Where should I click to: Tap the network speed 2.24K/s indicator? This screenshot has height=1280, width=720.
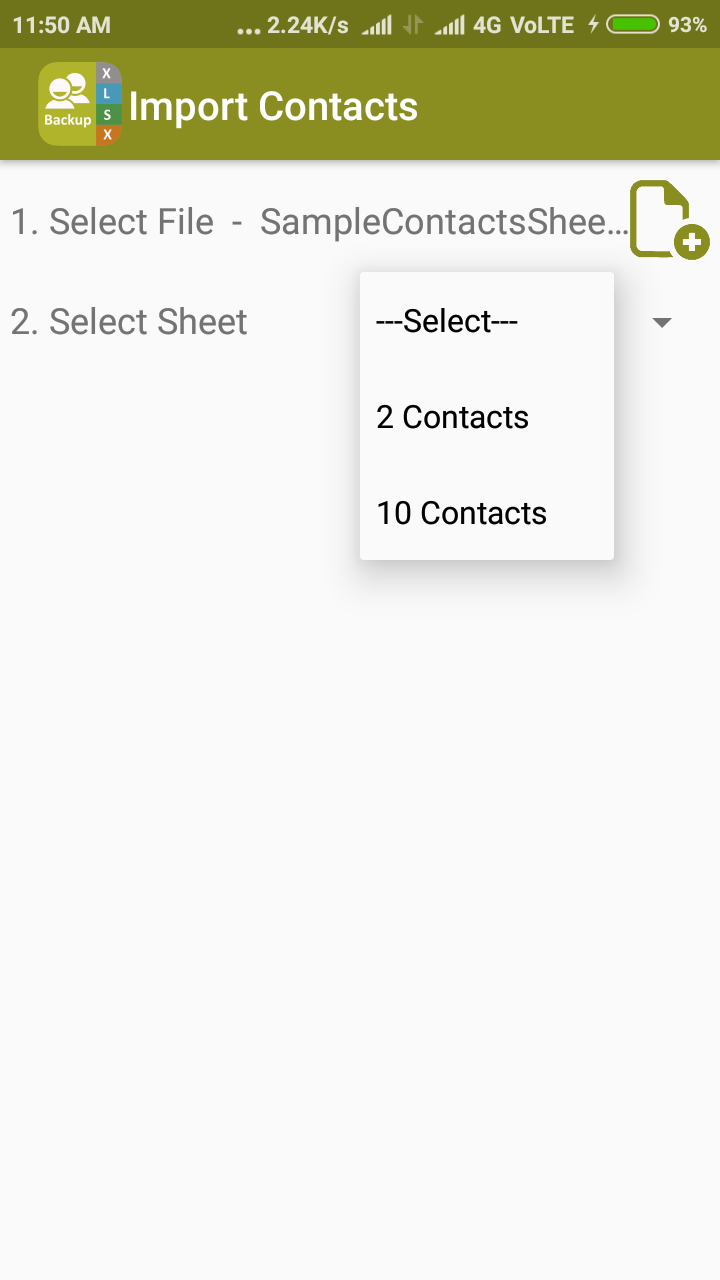308,25
